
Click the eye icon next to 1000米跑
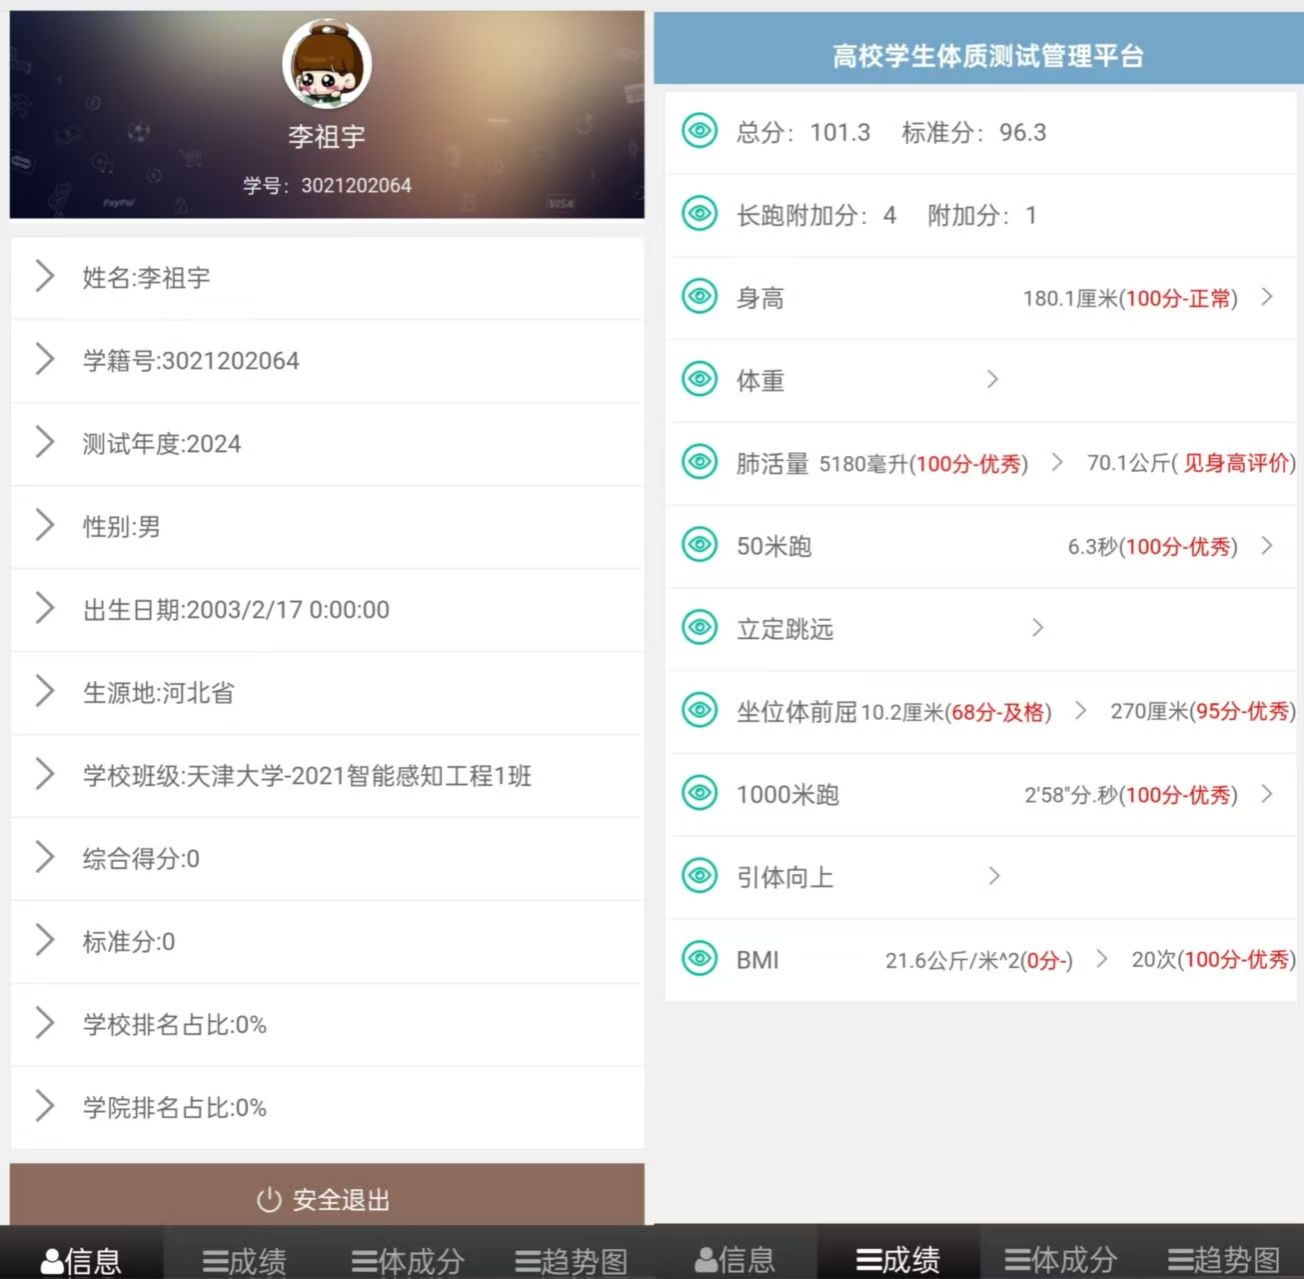coord(700,794)
